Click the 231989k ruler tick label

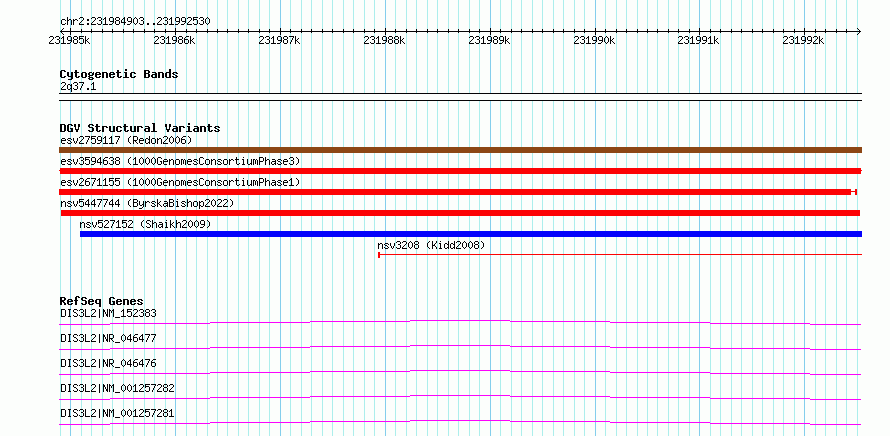pyautogui.click(x=489, y=40)
